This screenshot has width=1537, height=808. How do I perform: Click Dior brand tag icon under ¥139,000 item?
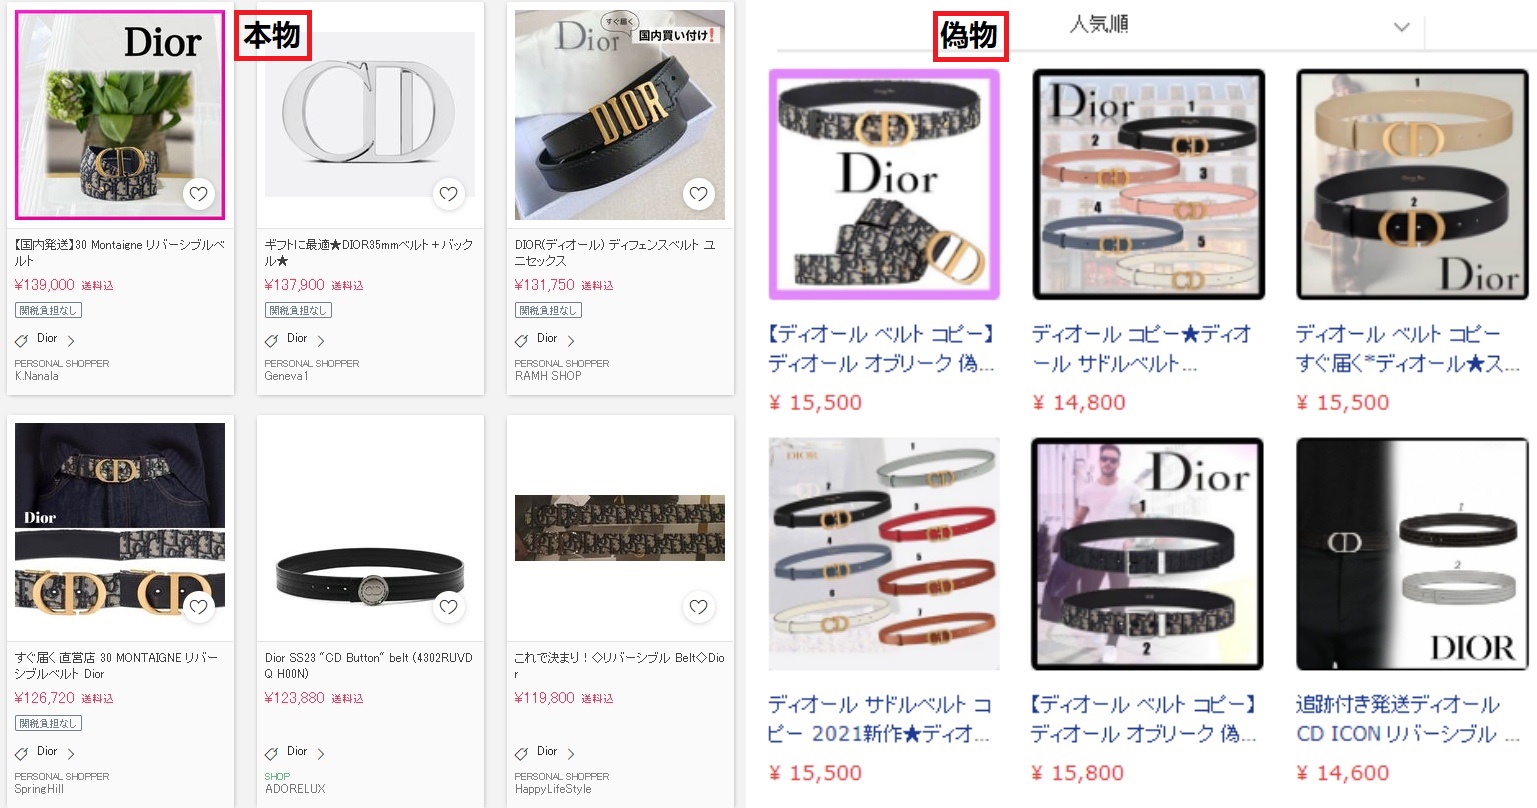click(21, 340)
